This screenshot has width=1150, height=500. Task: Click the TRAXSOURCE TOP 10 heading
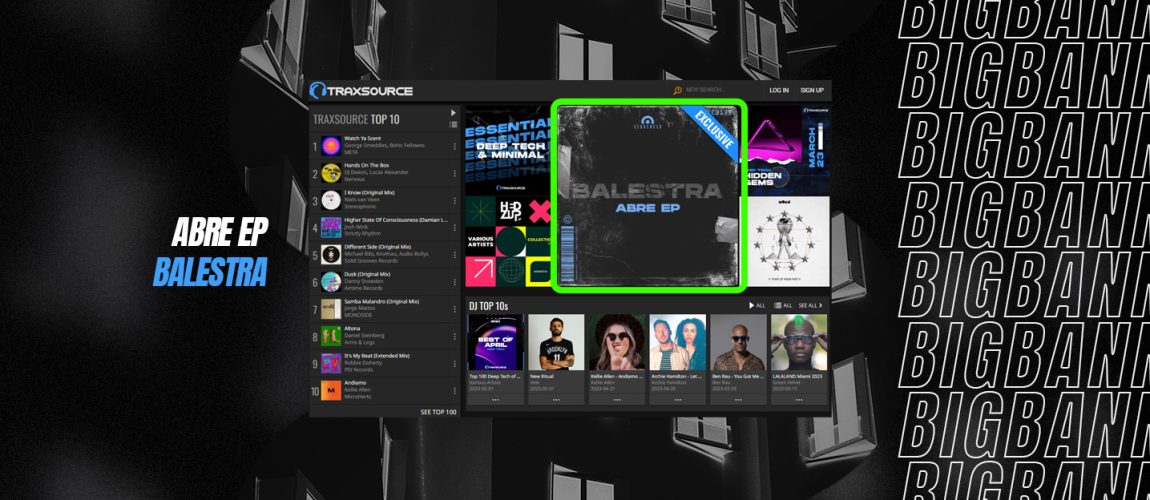click(356, 120)
